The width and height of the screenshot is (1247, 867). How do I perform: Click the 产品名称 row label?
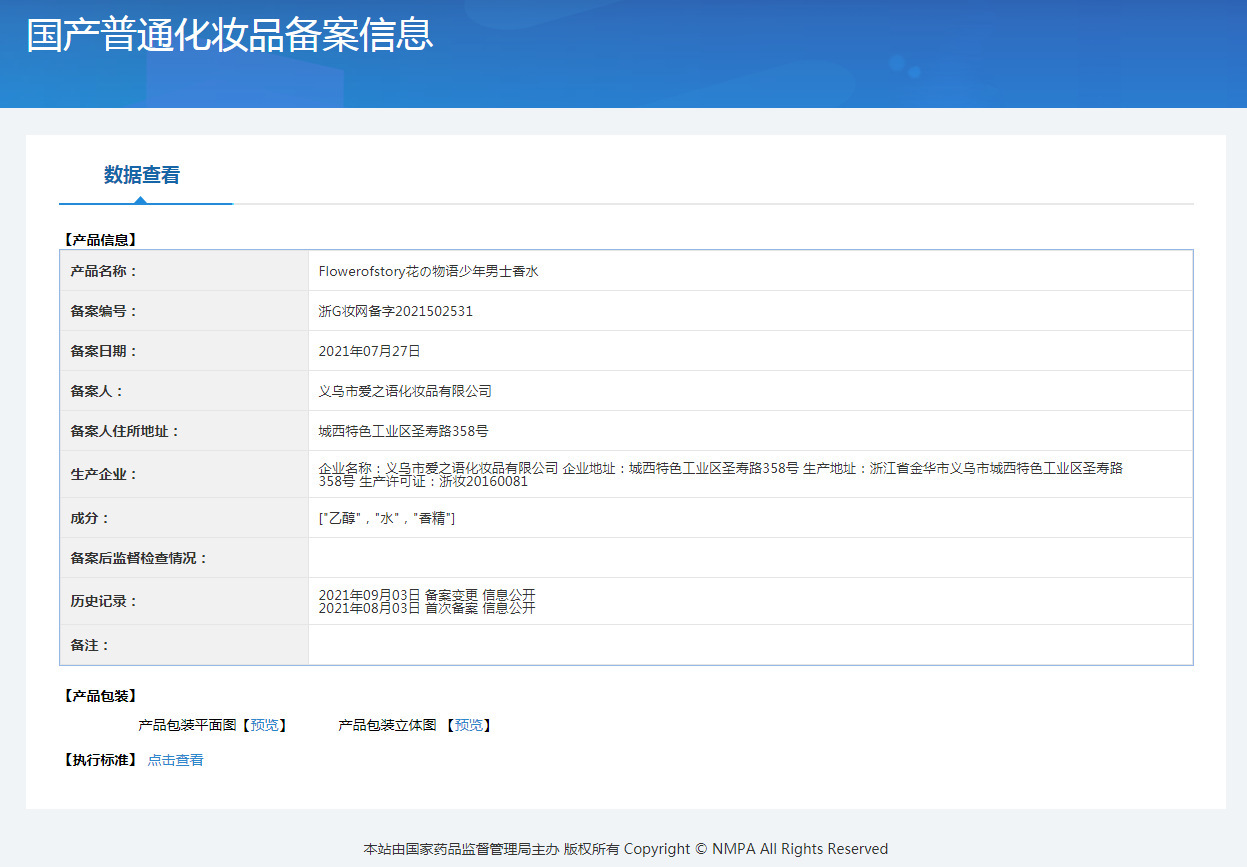click(x=104, y=271)
